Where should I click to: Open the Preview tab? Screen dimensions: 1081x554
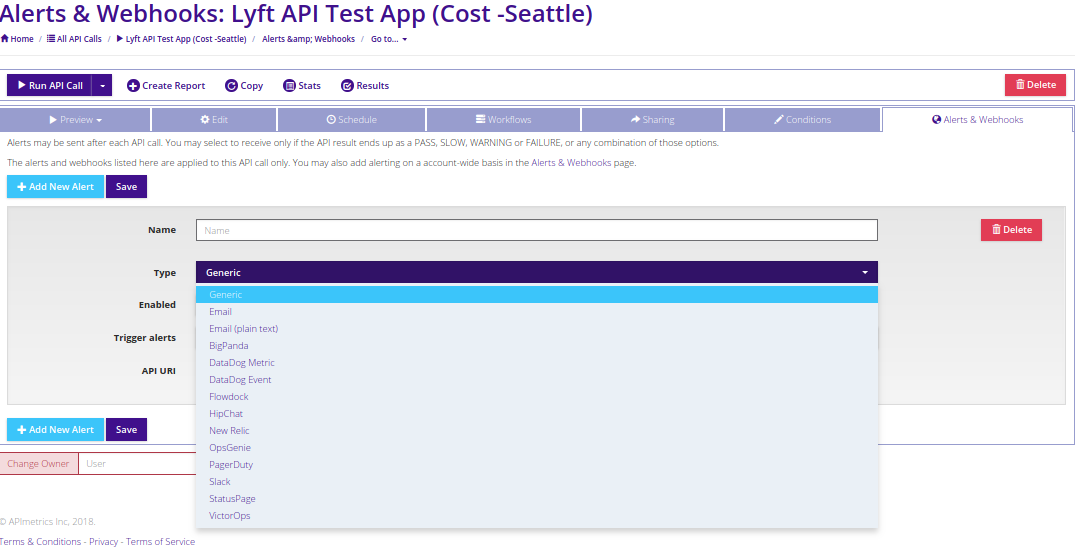tap(75, 119)
